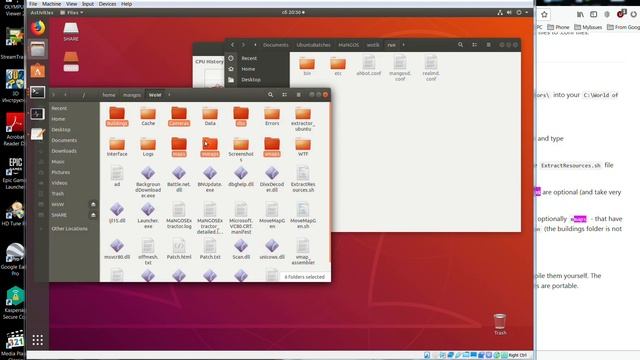Open the Files app in the dock
The image size is (640, 360).
[x=38, y=49]
